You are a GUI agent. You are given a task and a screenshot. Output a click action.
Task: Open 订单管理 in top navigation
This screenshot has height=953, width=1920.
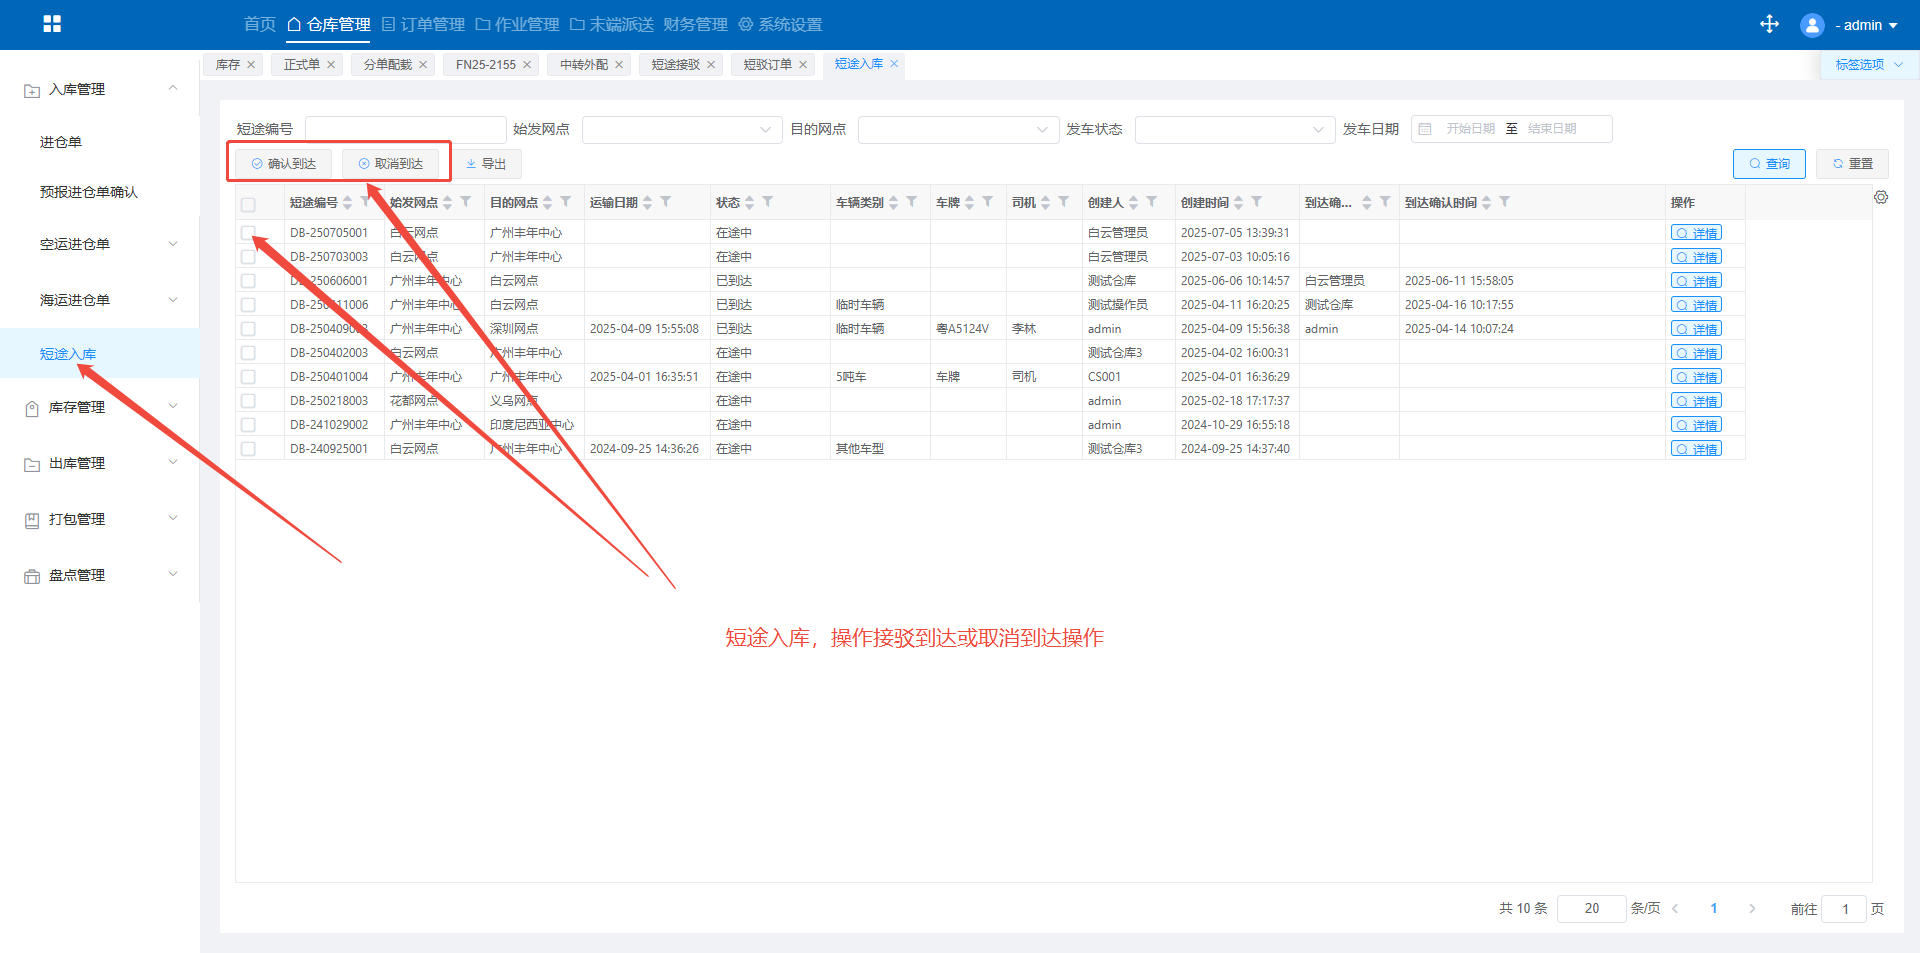pos(423,25)
